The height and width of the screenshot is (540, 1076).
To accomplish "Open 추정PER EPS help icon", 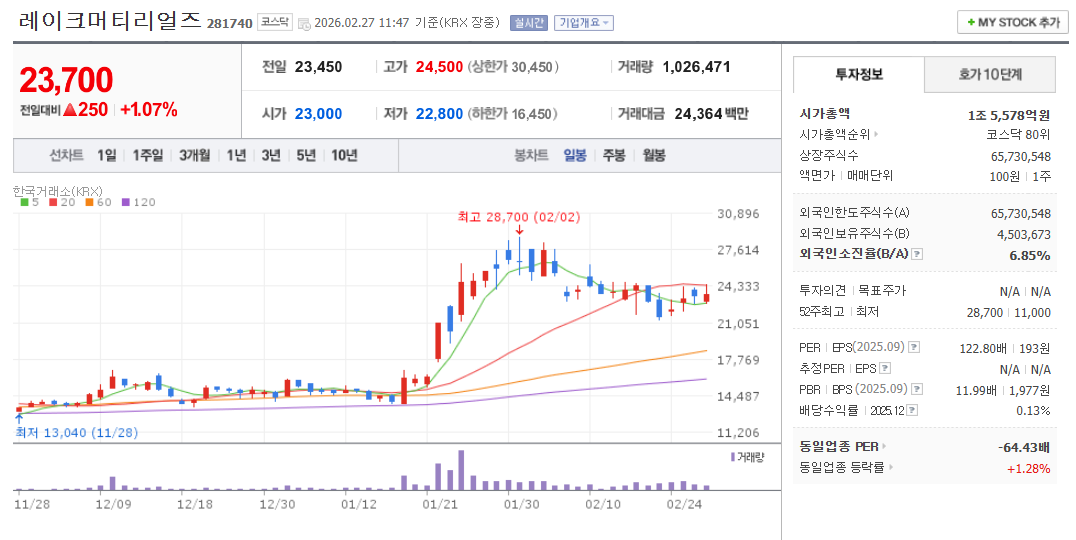I will click(x=885, y=368).
